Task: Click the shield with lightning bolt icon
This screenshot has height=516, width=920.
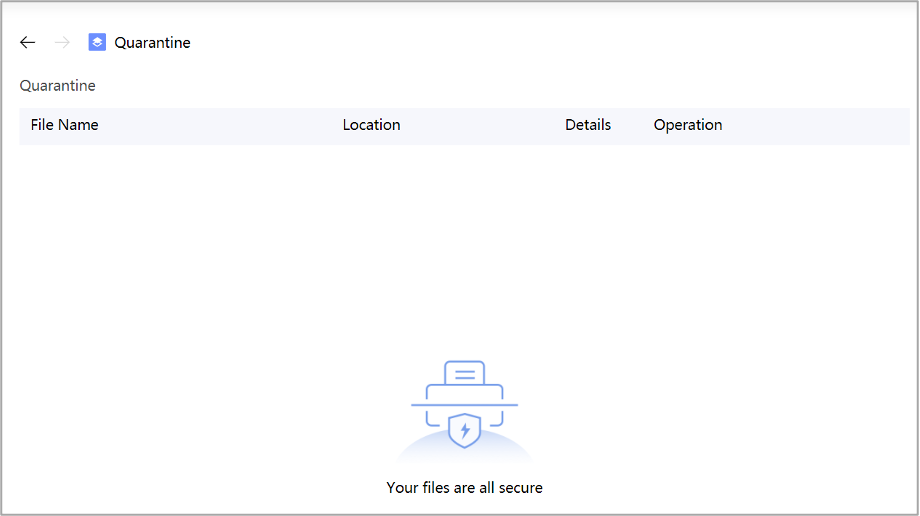Action: (464, 430)
